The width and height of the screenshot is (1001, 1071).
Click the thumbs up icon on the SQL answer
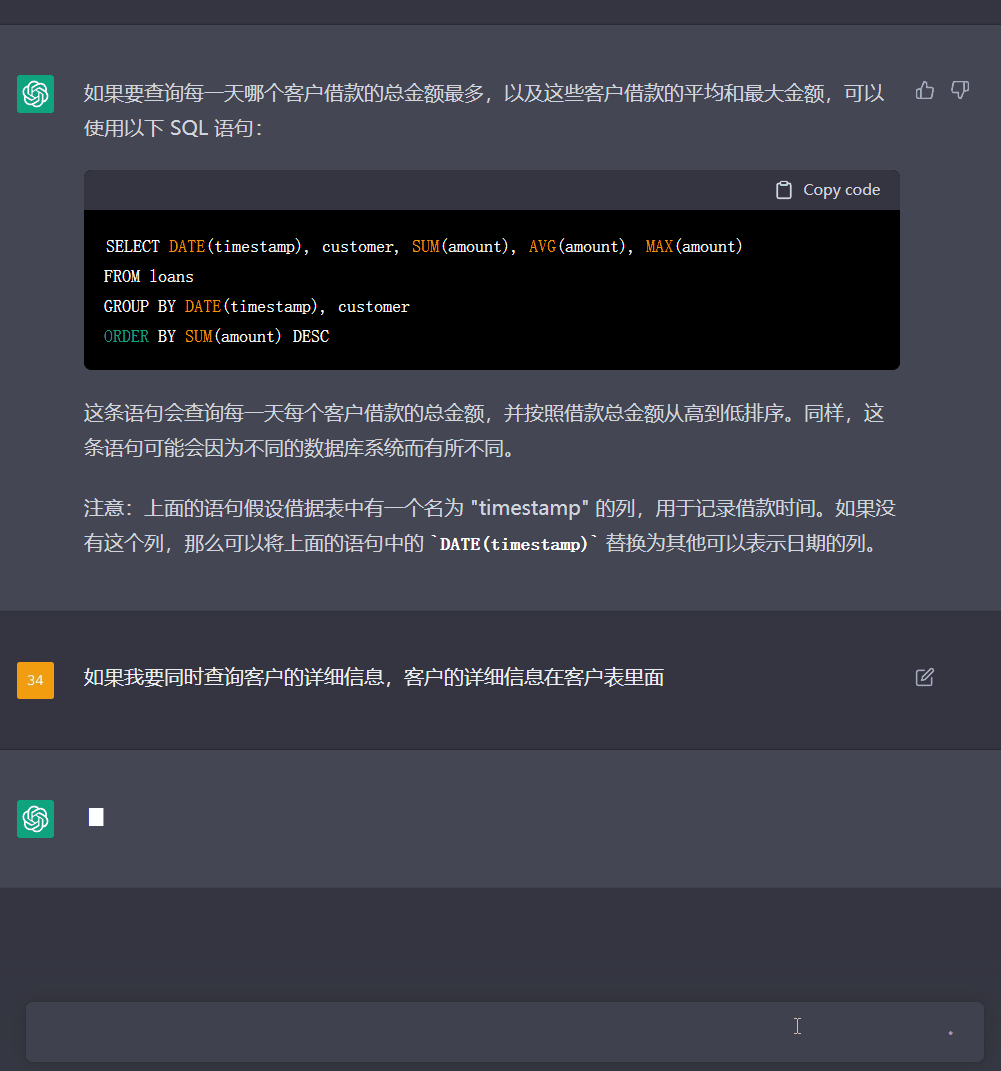coord(925,91)
